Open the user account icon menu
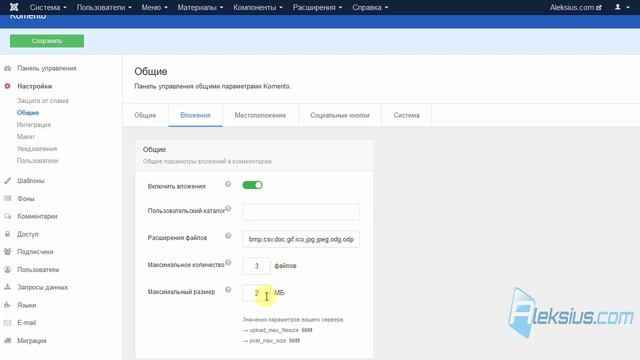This screenshot has height=360, width=640. pyautogui.click(x=622, y=7)
